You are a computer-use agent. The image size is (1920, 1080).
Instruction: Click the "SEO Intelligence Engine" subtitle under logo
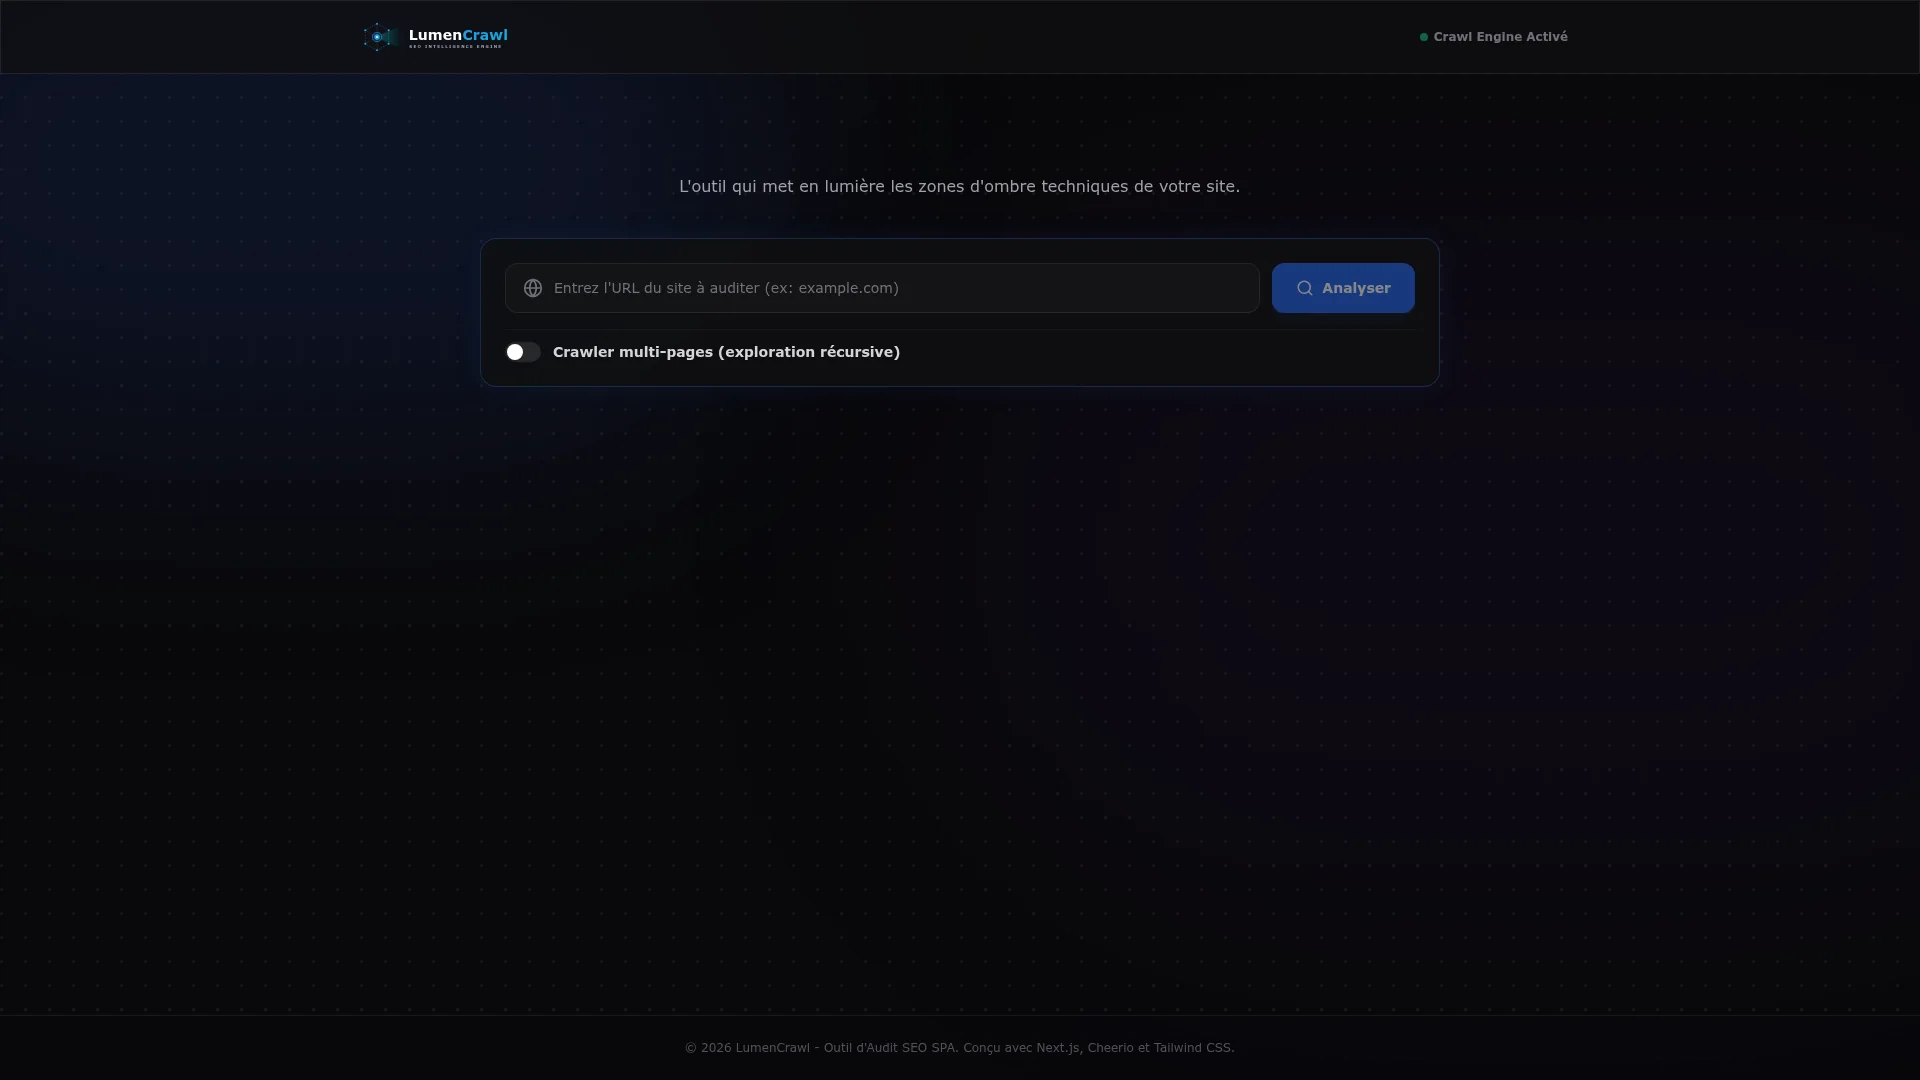coord(455,47)
